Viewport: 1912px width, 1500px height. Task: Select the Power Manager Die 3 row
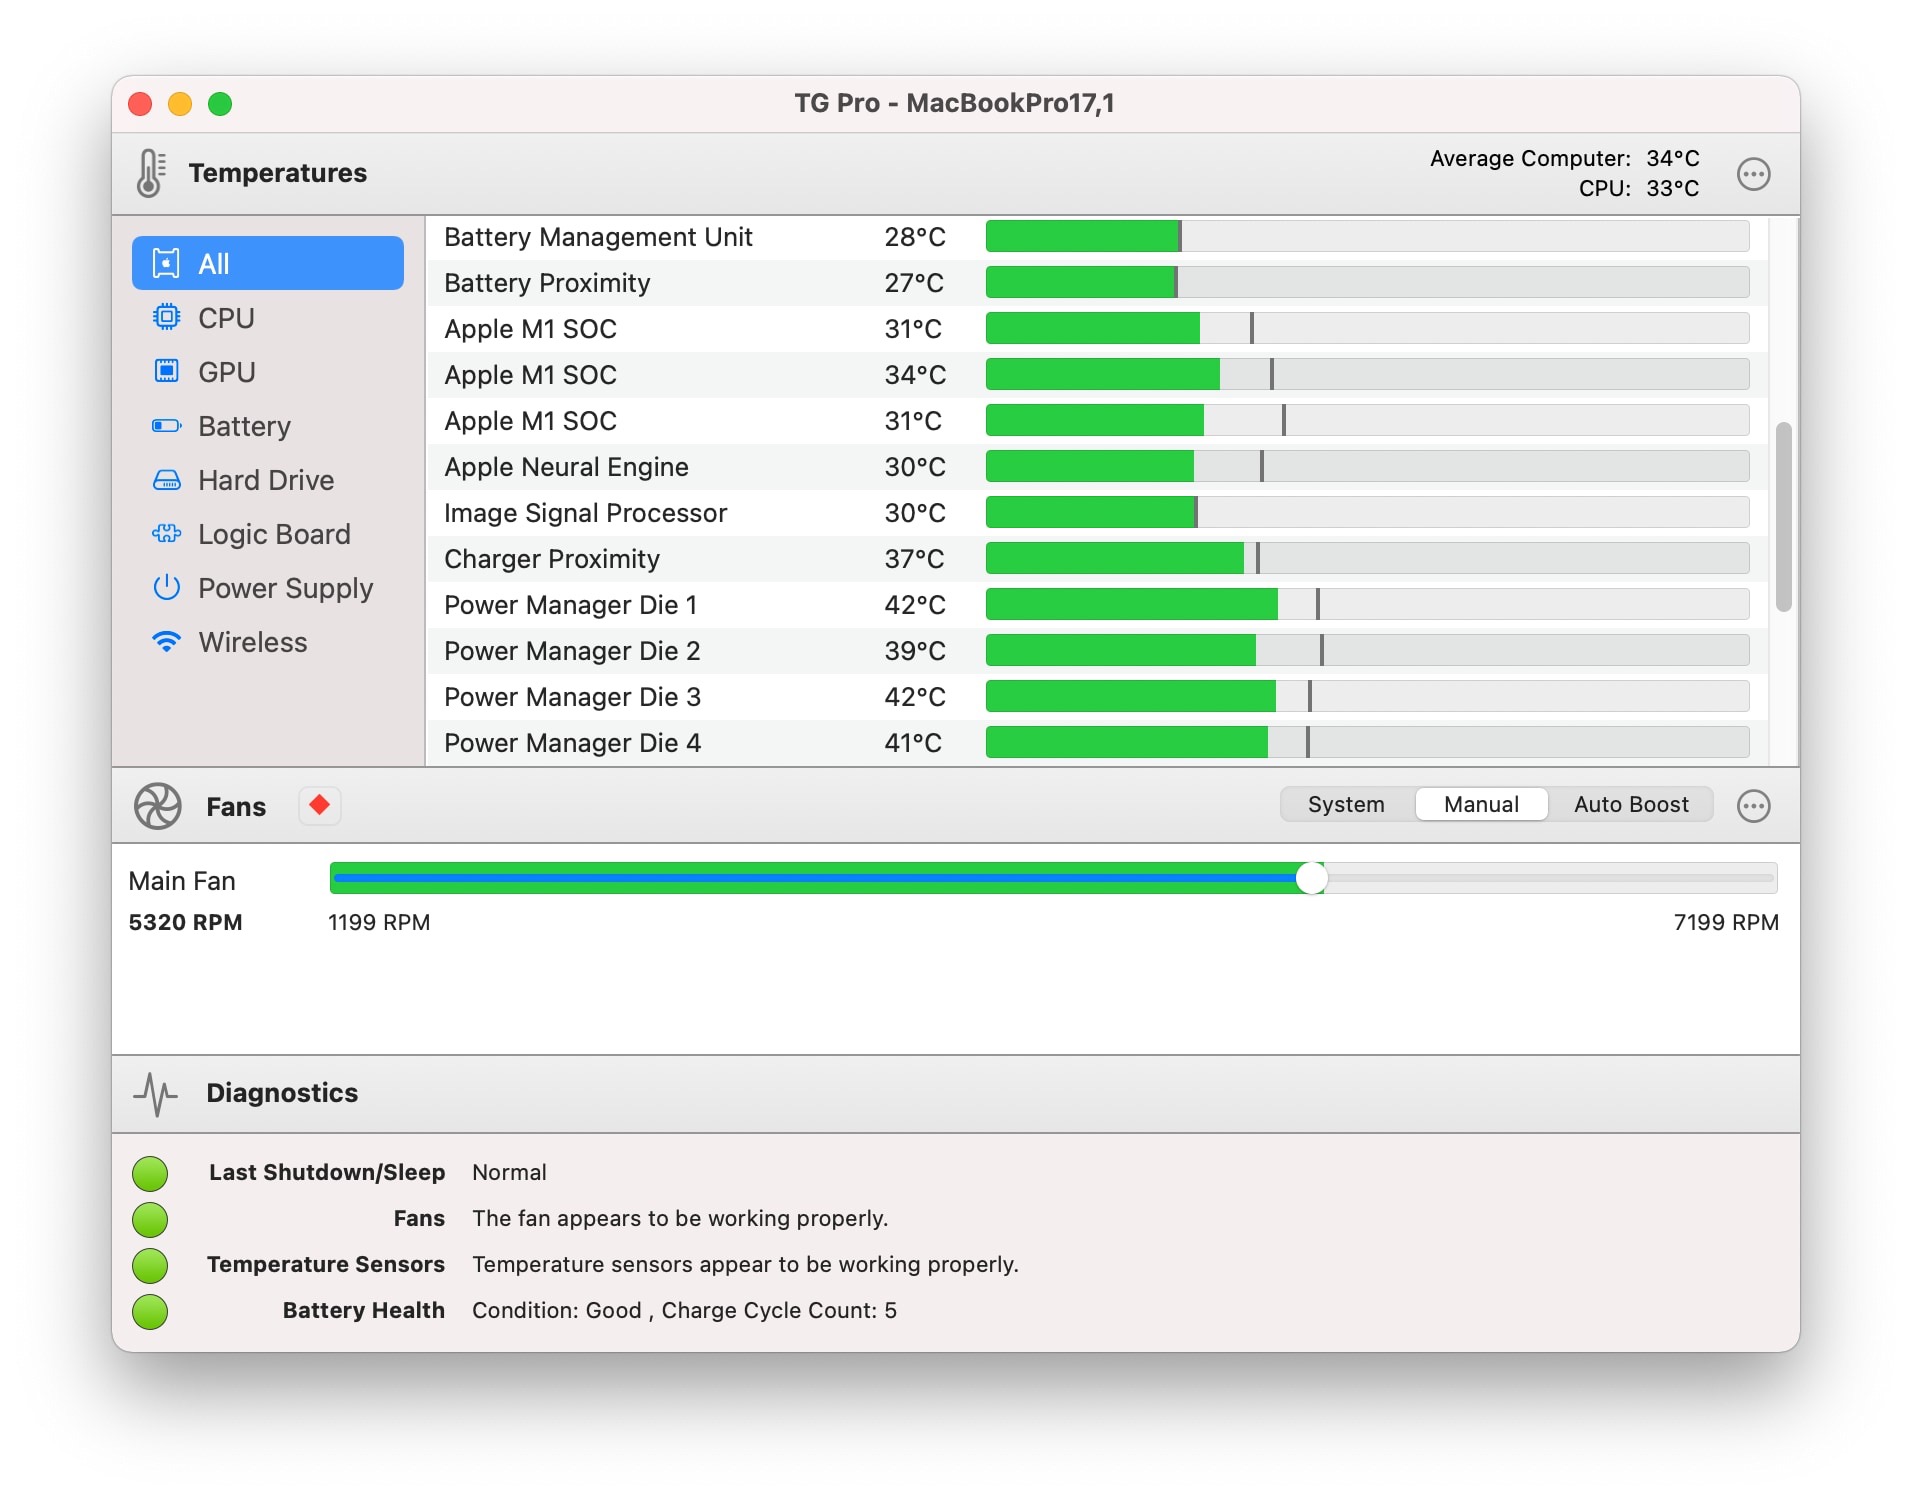(1097, 697)
